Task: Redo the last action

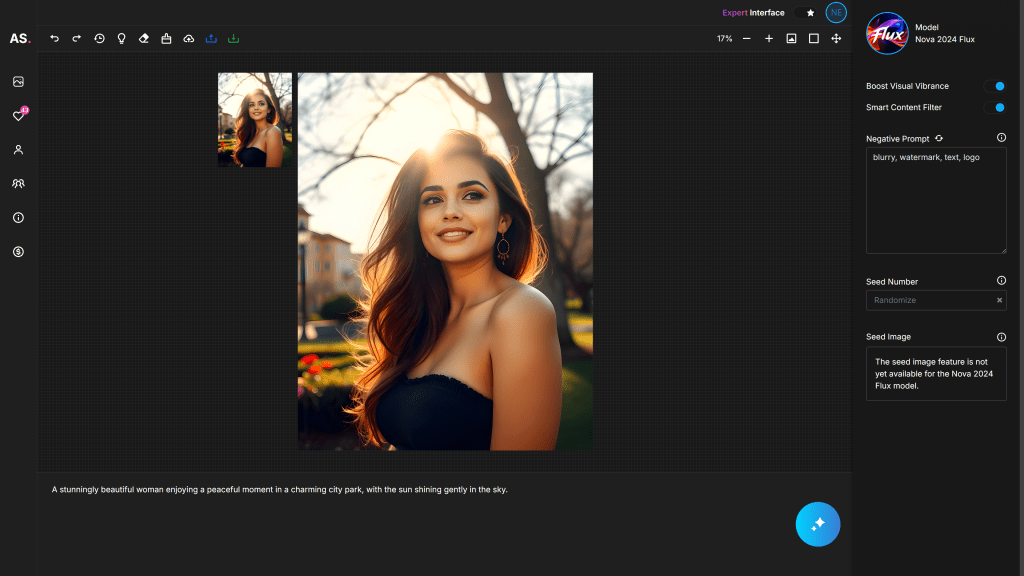Action: coord(75,39)
